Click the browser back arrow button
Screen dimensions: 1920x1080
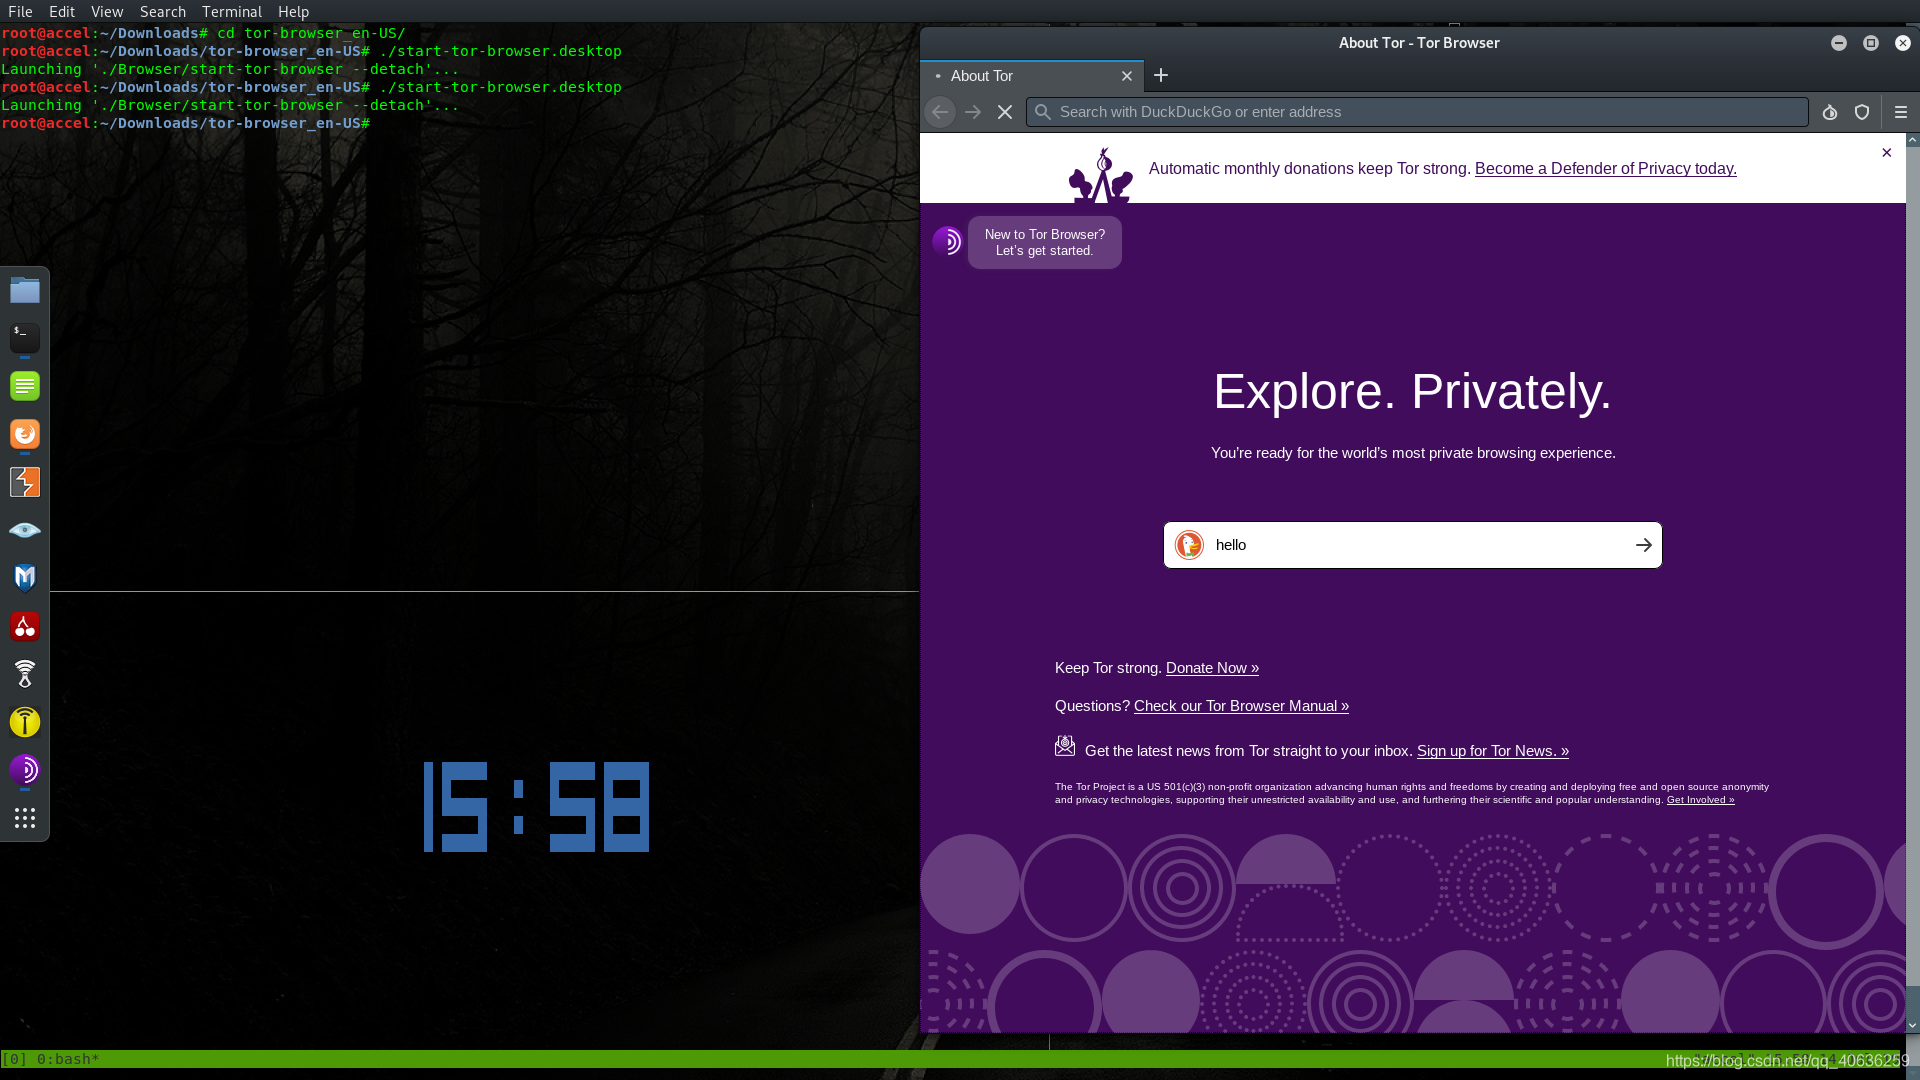tap(940, 112)
